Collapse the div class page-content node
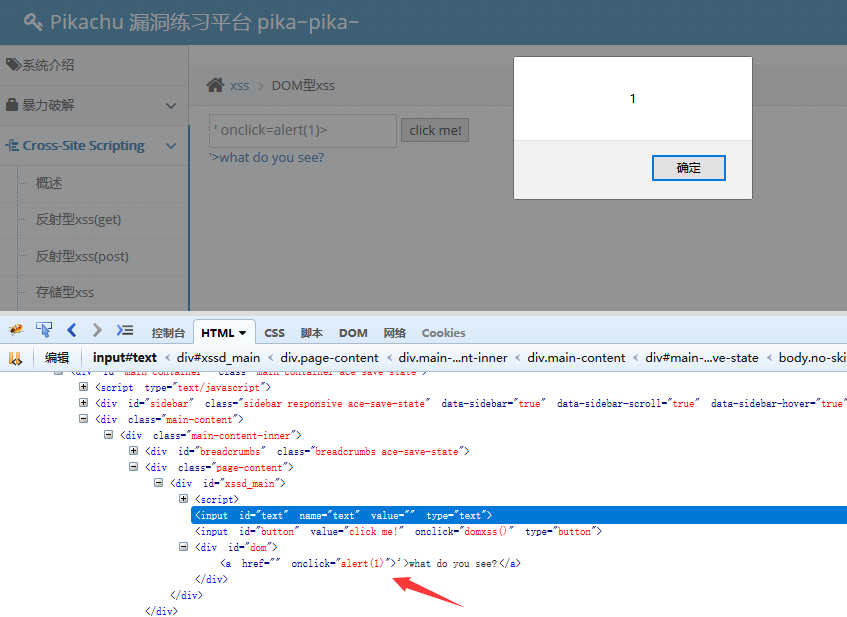 point(133,467)
